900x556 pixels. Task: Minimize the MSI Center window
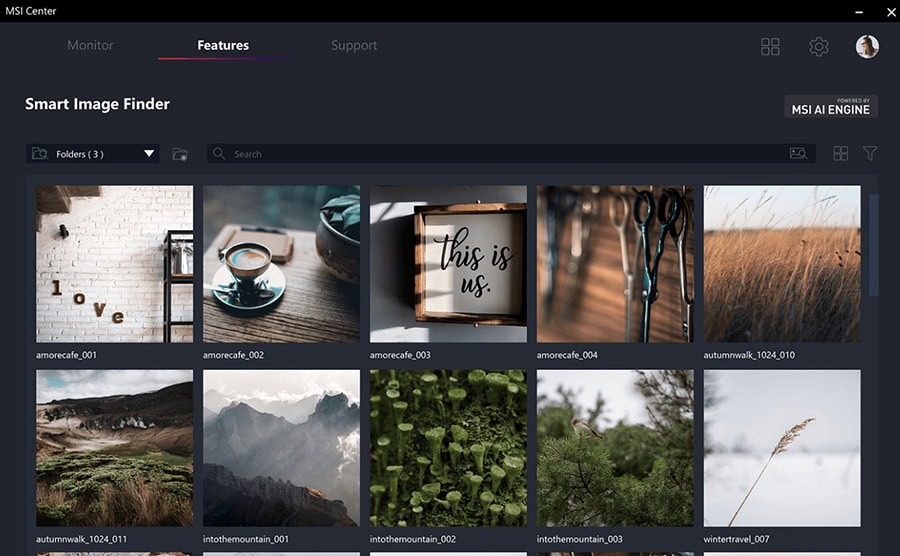[859, 11]
